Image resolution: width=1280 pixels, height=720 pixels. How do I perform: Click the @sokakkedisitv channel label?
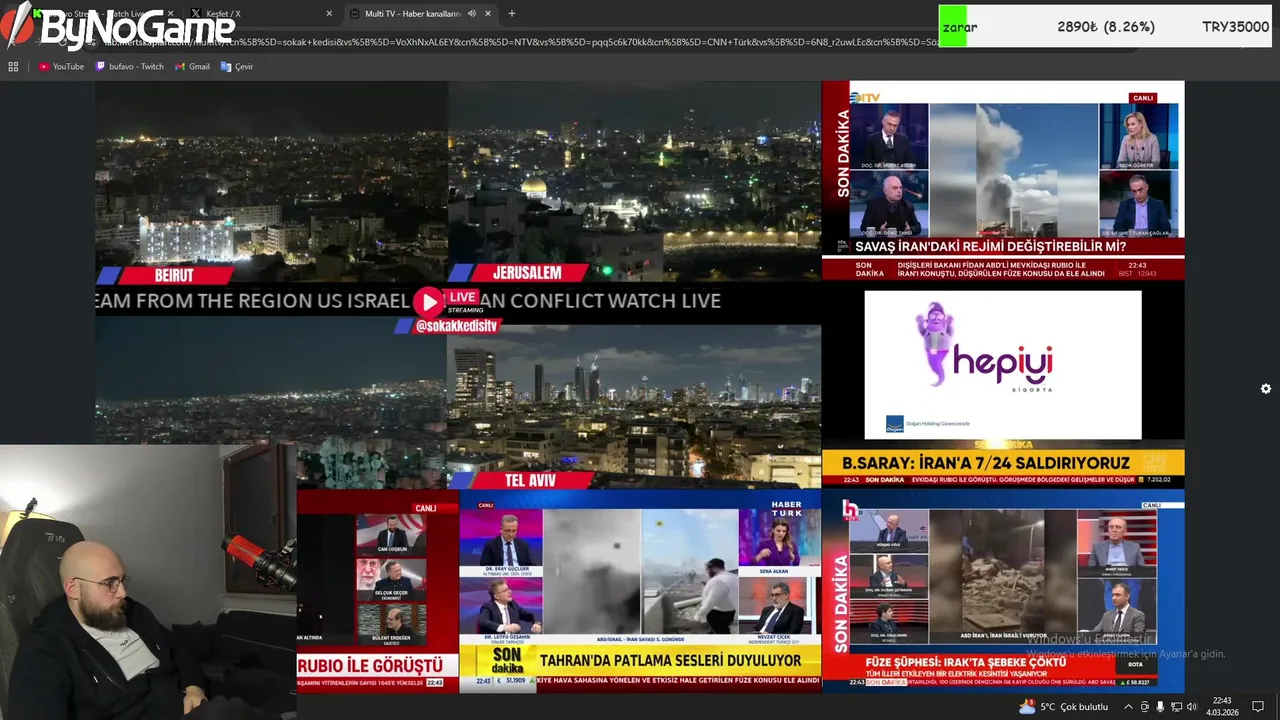click(456, 326)
